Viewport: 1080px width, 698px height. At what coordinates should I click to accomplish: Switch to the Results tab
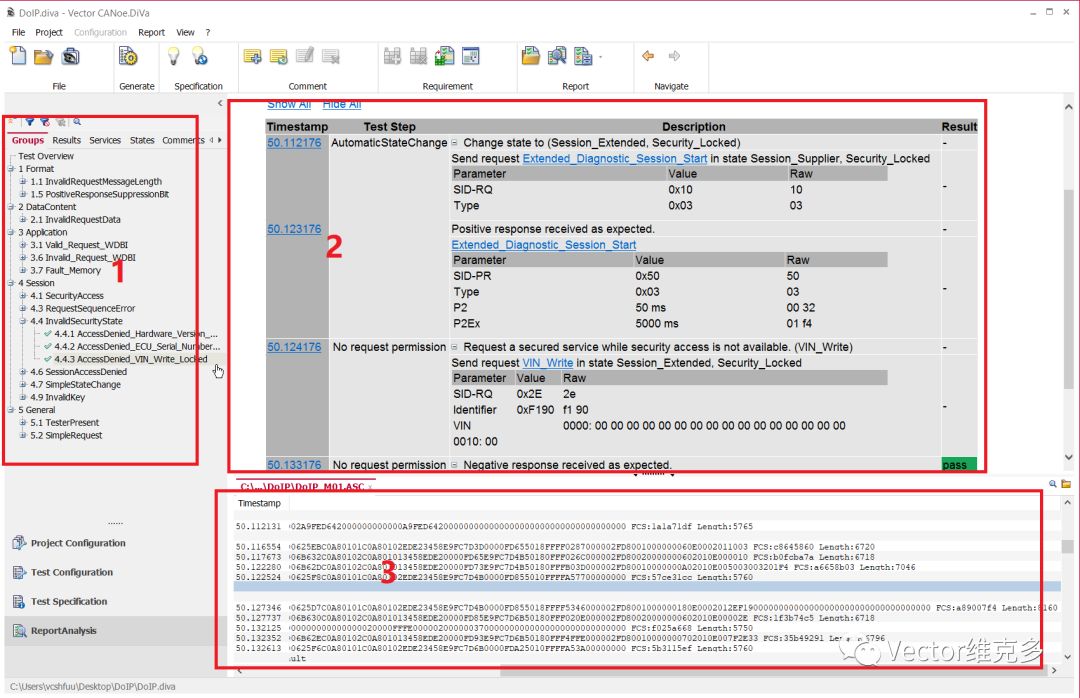point(67,140)
